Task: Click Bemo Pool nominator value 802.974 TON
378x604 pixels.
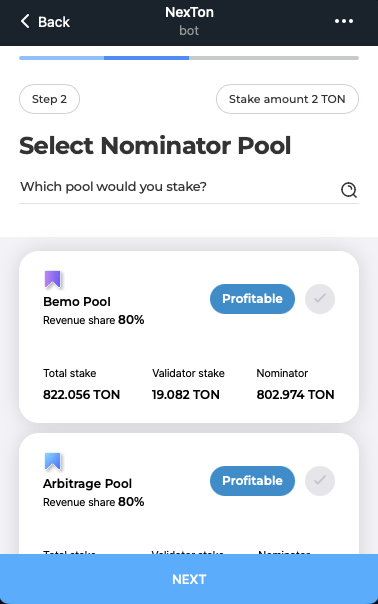Action: [x=295, y=394]
